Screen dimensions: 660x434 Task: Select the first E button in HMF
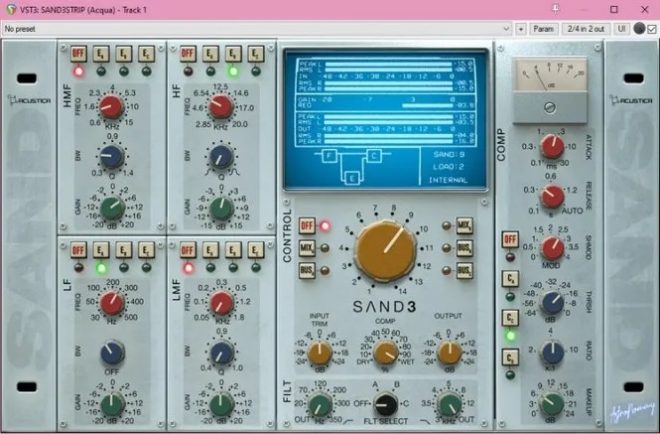tap(101, 54)
